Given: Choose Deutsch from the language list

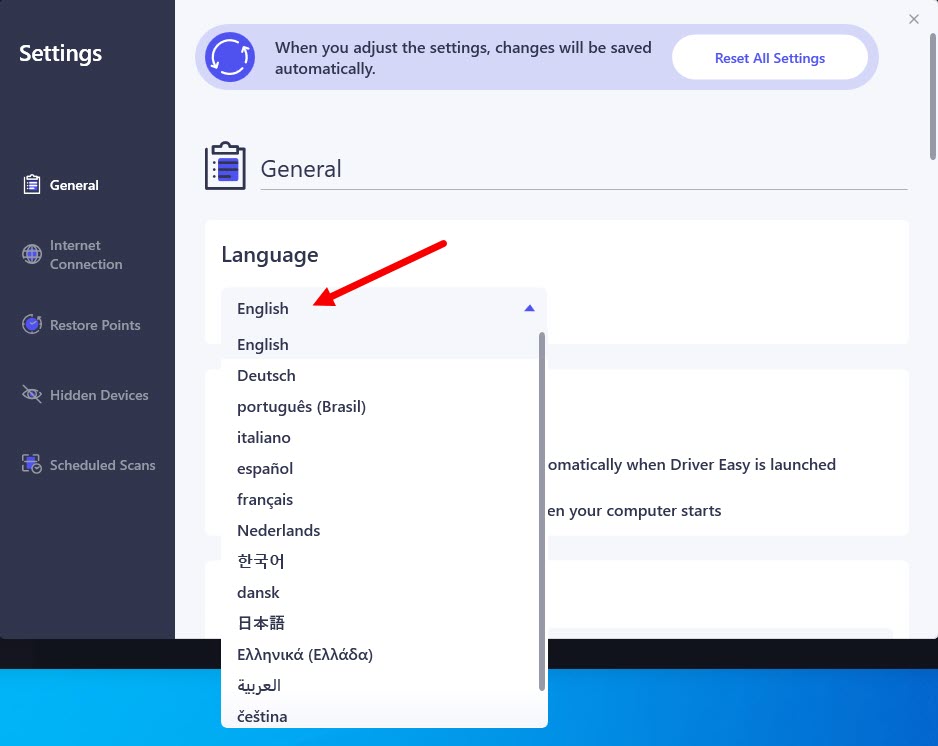Looking at the screenshot, I should pyautogui.click(x=266, y=376).
